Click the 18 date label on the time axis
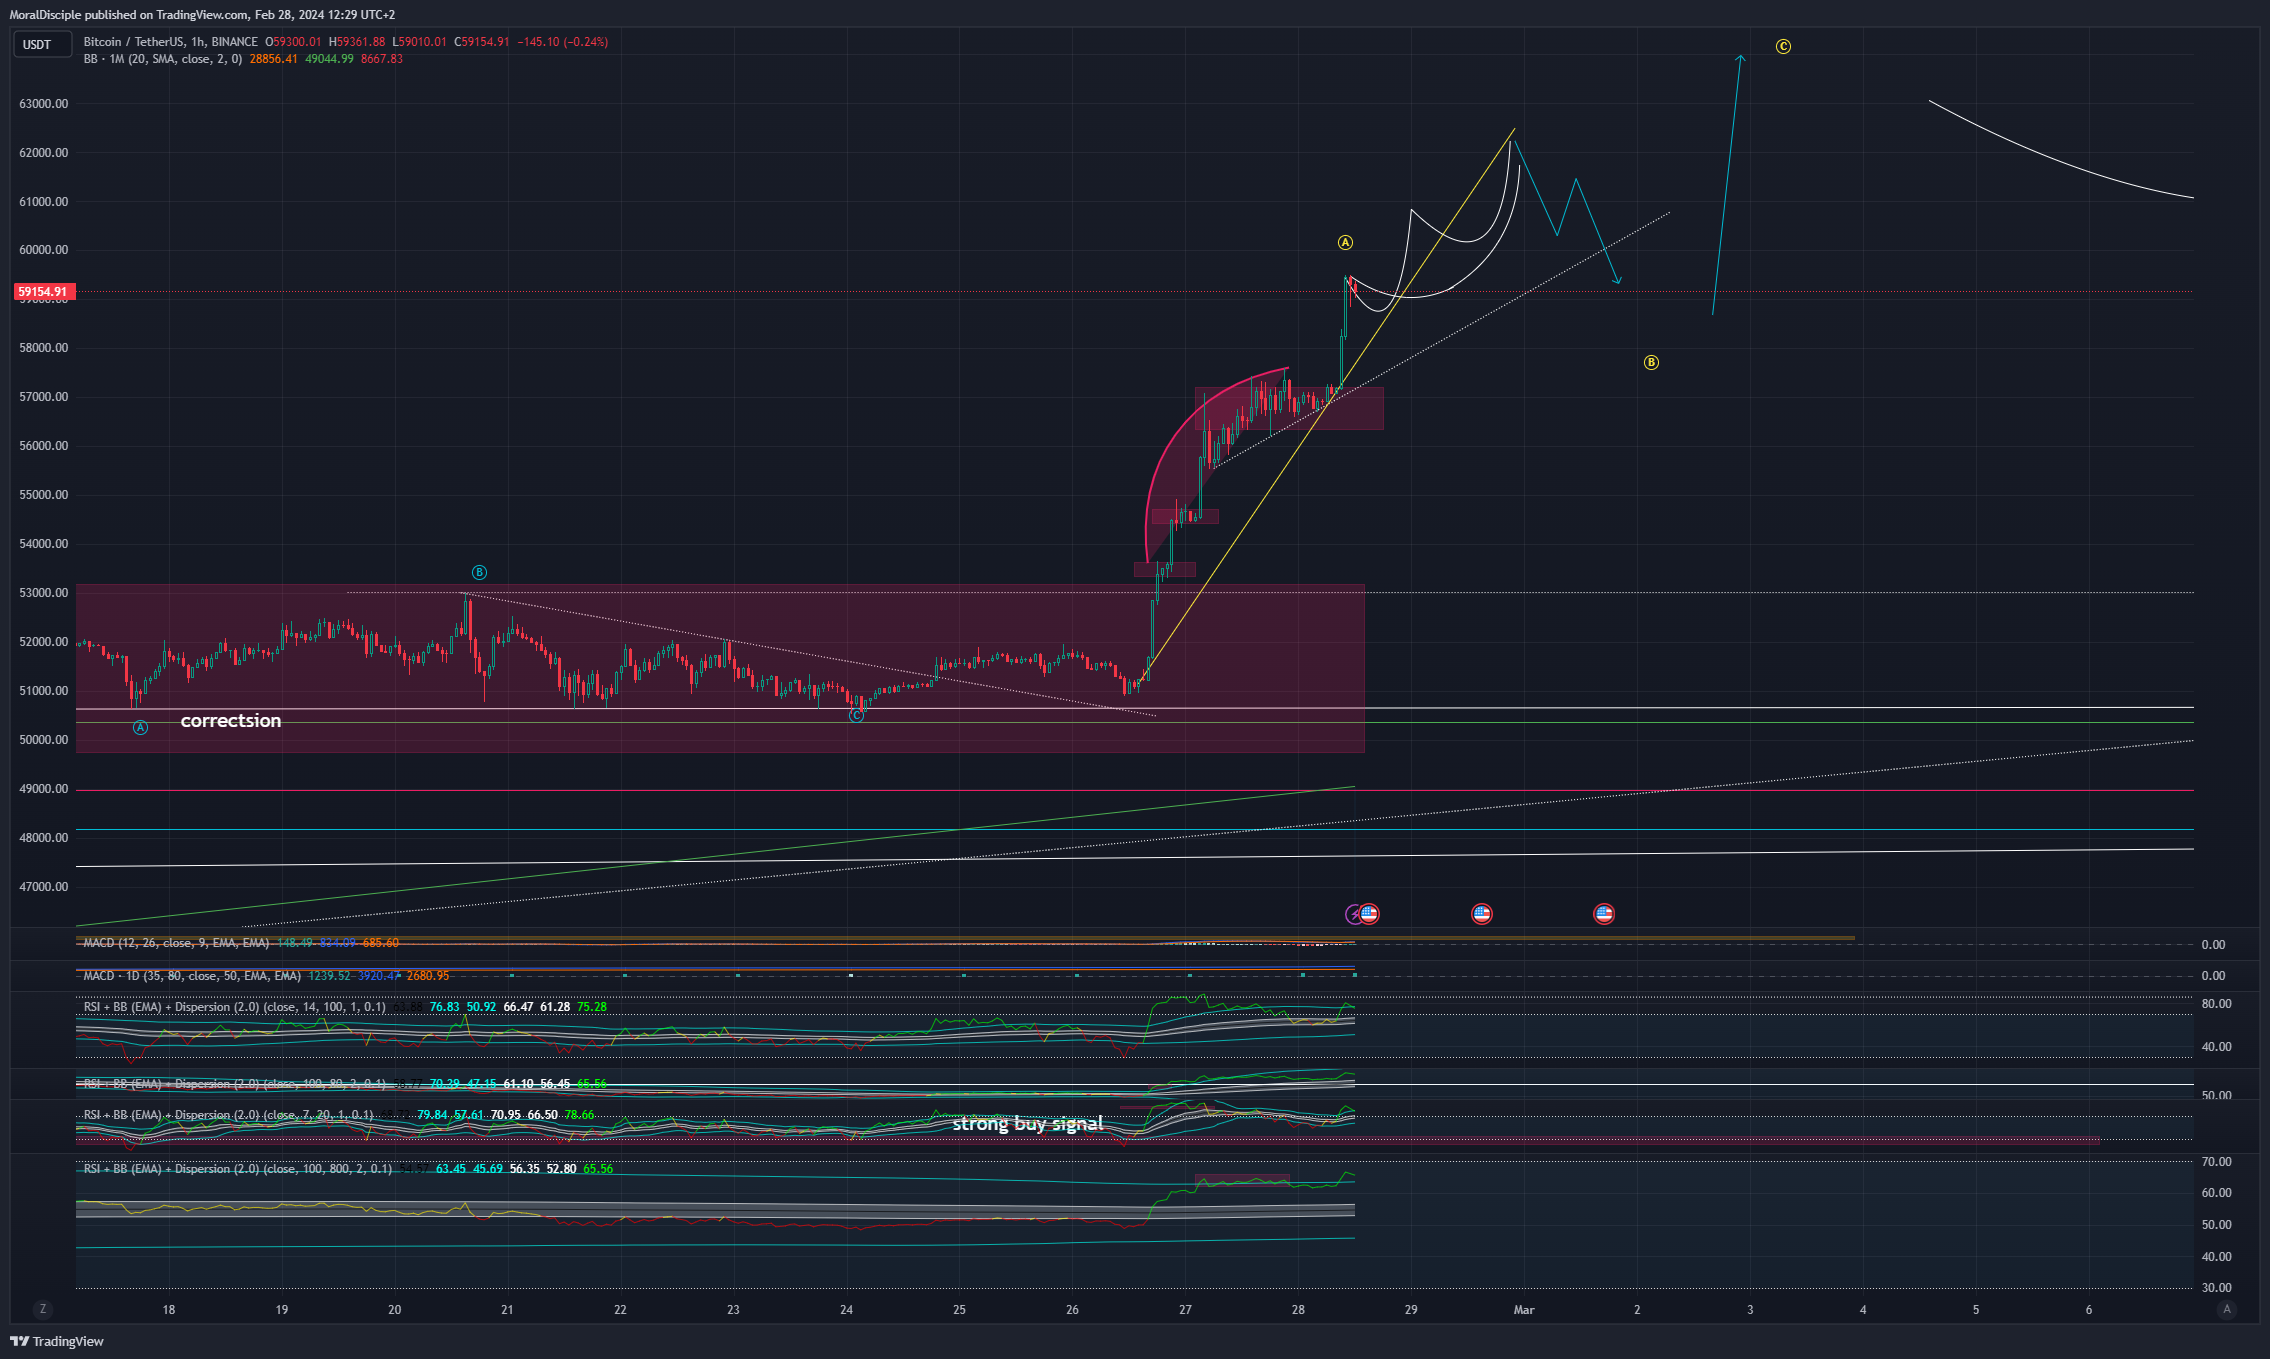This screenshot has height=1359, width=2270. [169, 1310]
